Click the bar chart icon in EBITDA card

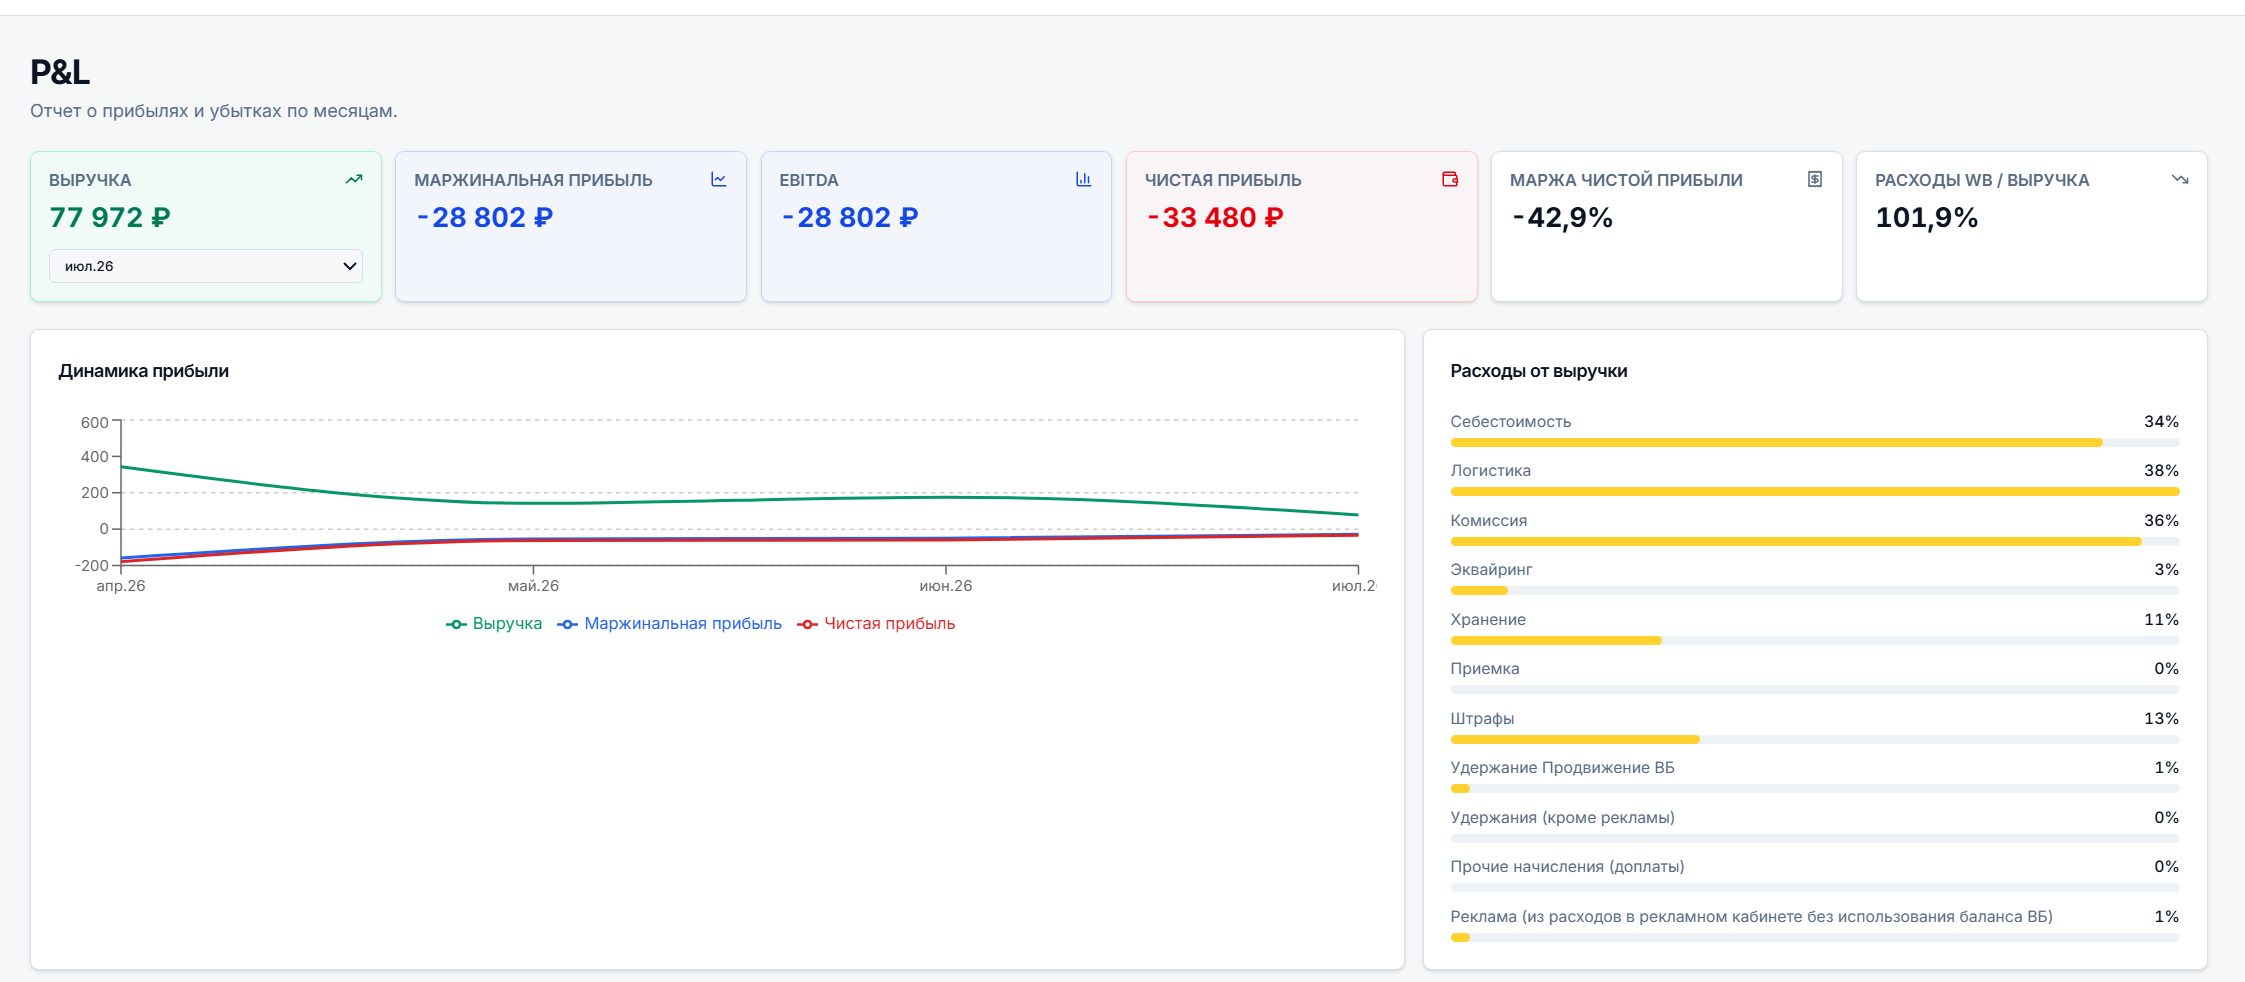tap(1084, 179)
